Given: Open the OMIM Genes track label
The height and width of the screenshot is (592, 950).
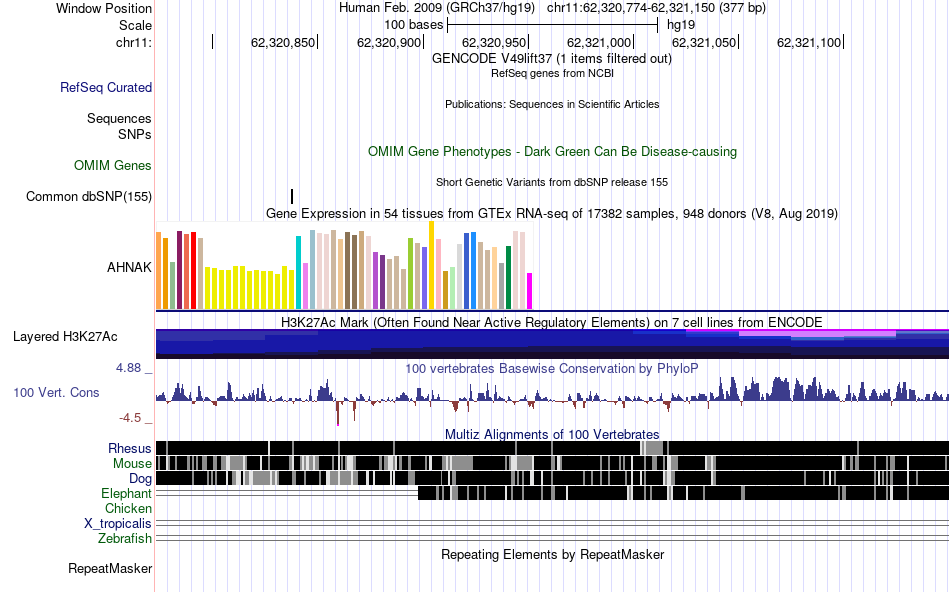Looking at the screenshot, I should [113, 165].
